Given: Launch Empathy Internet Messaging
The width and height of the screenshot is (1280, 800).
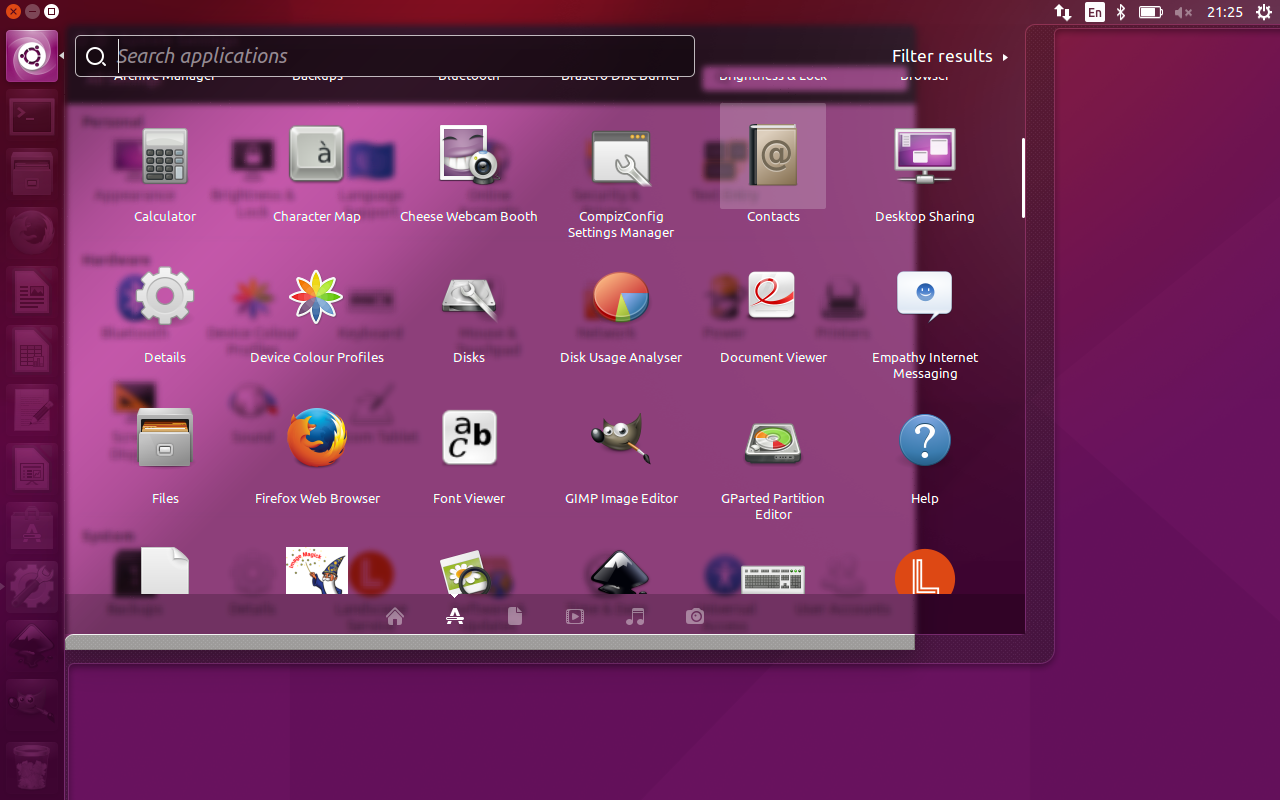Looking at the screenshot, I should (925, 296).
